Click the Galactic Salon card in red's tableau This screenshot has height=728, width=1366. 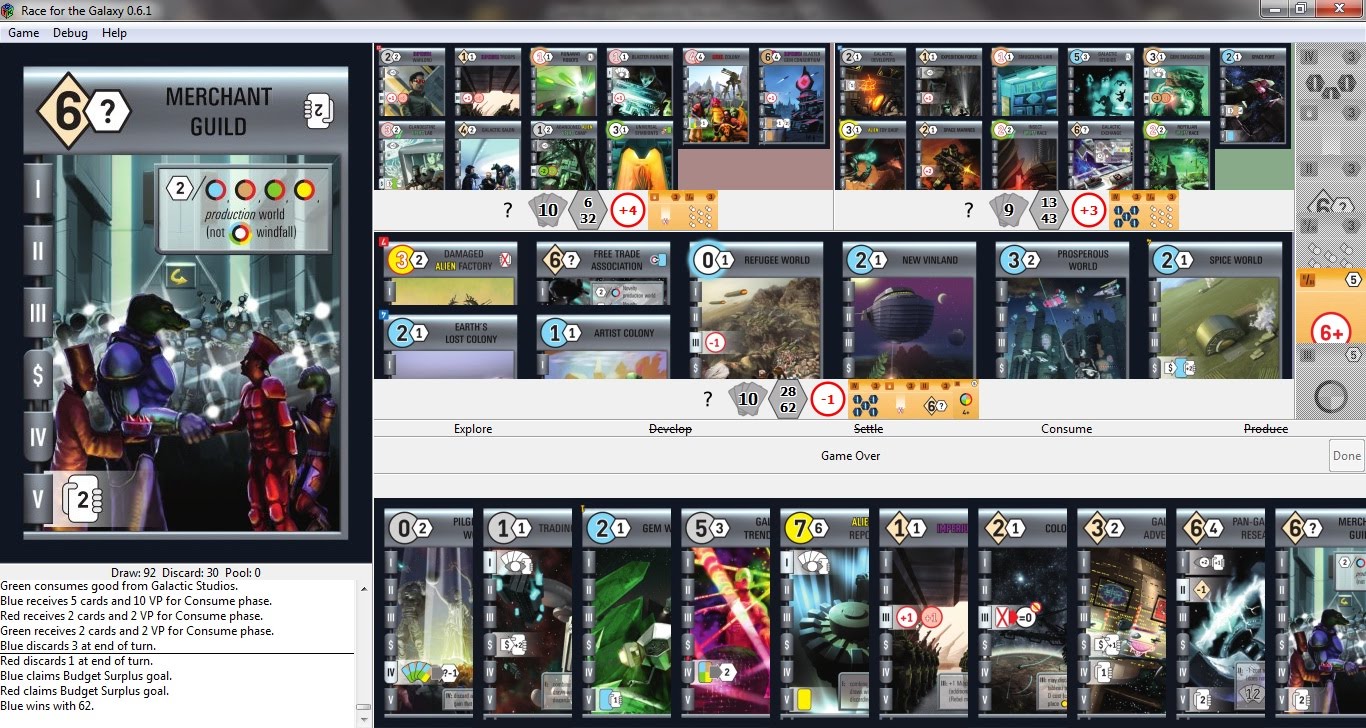[487, 155]
